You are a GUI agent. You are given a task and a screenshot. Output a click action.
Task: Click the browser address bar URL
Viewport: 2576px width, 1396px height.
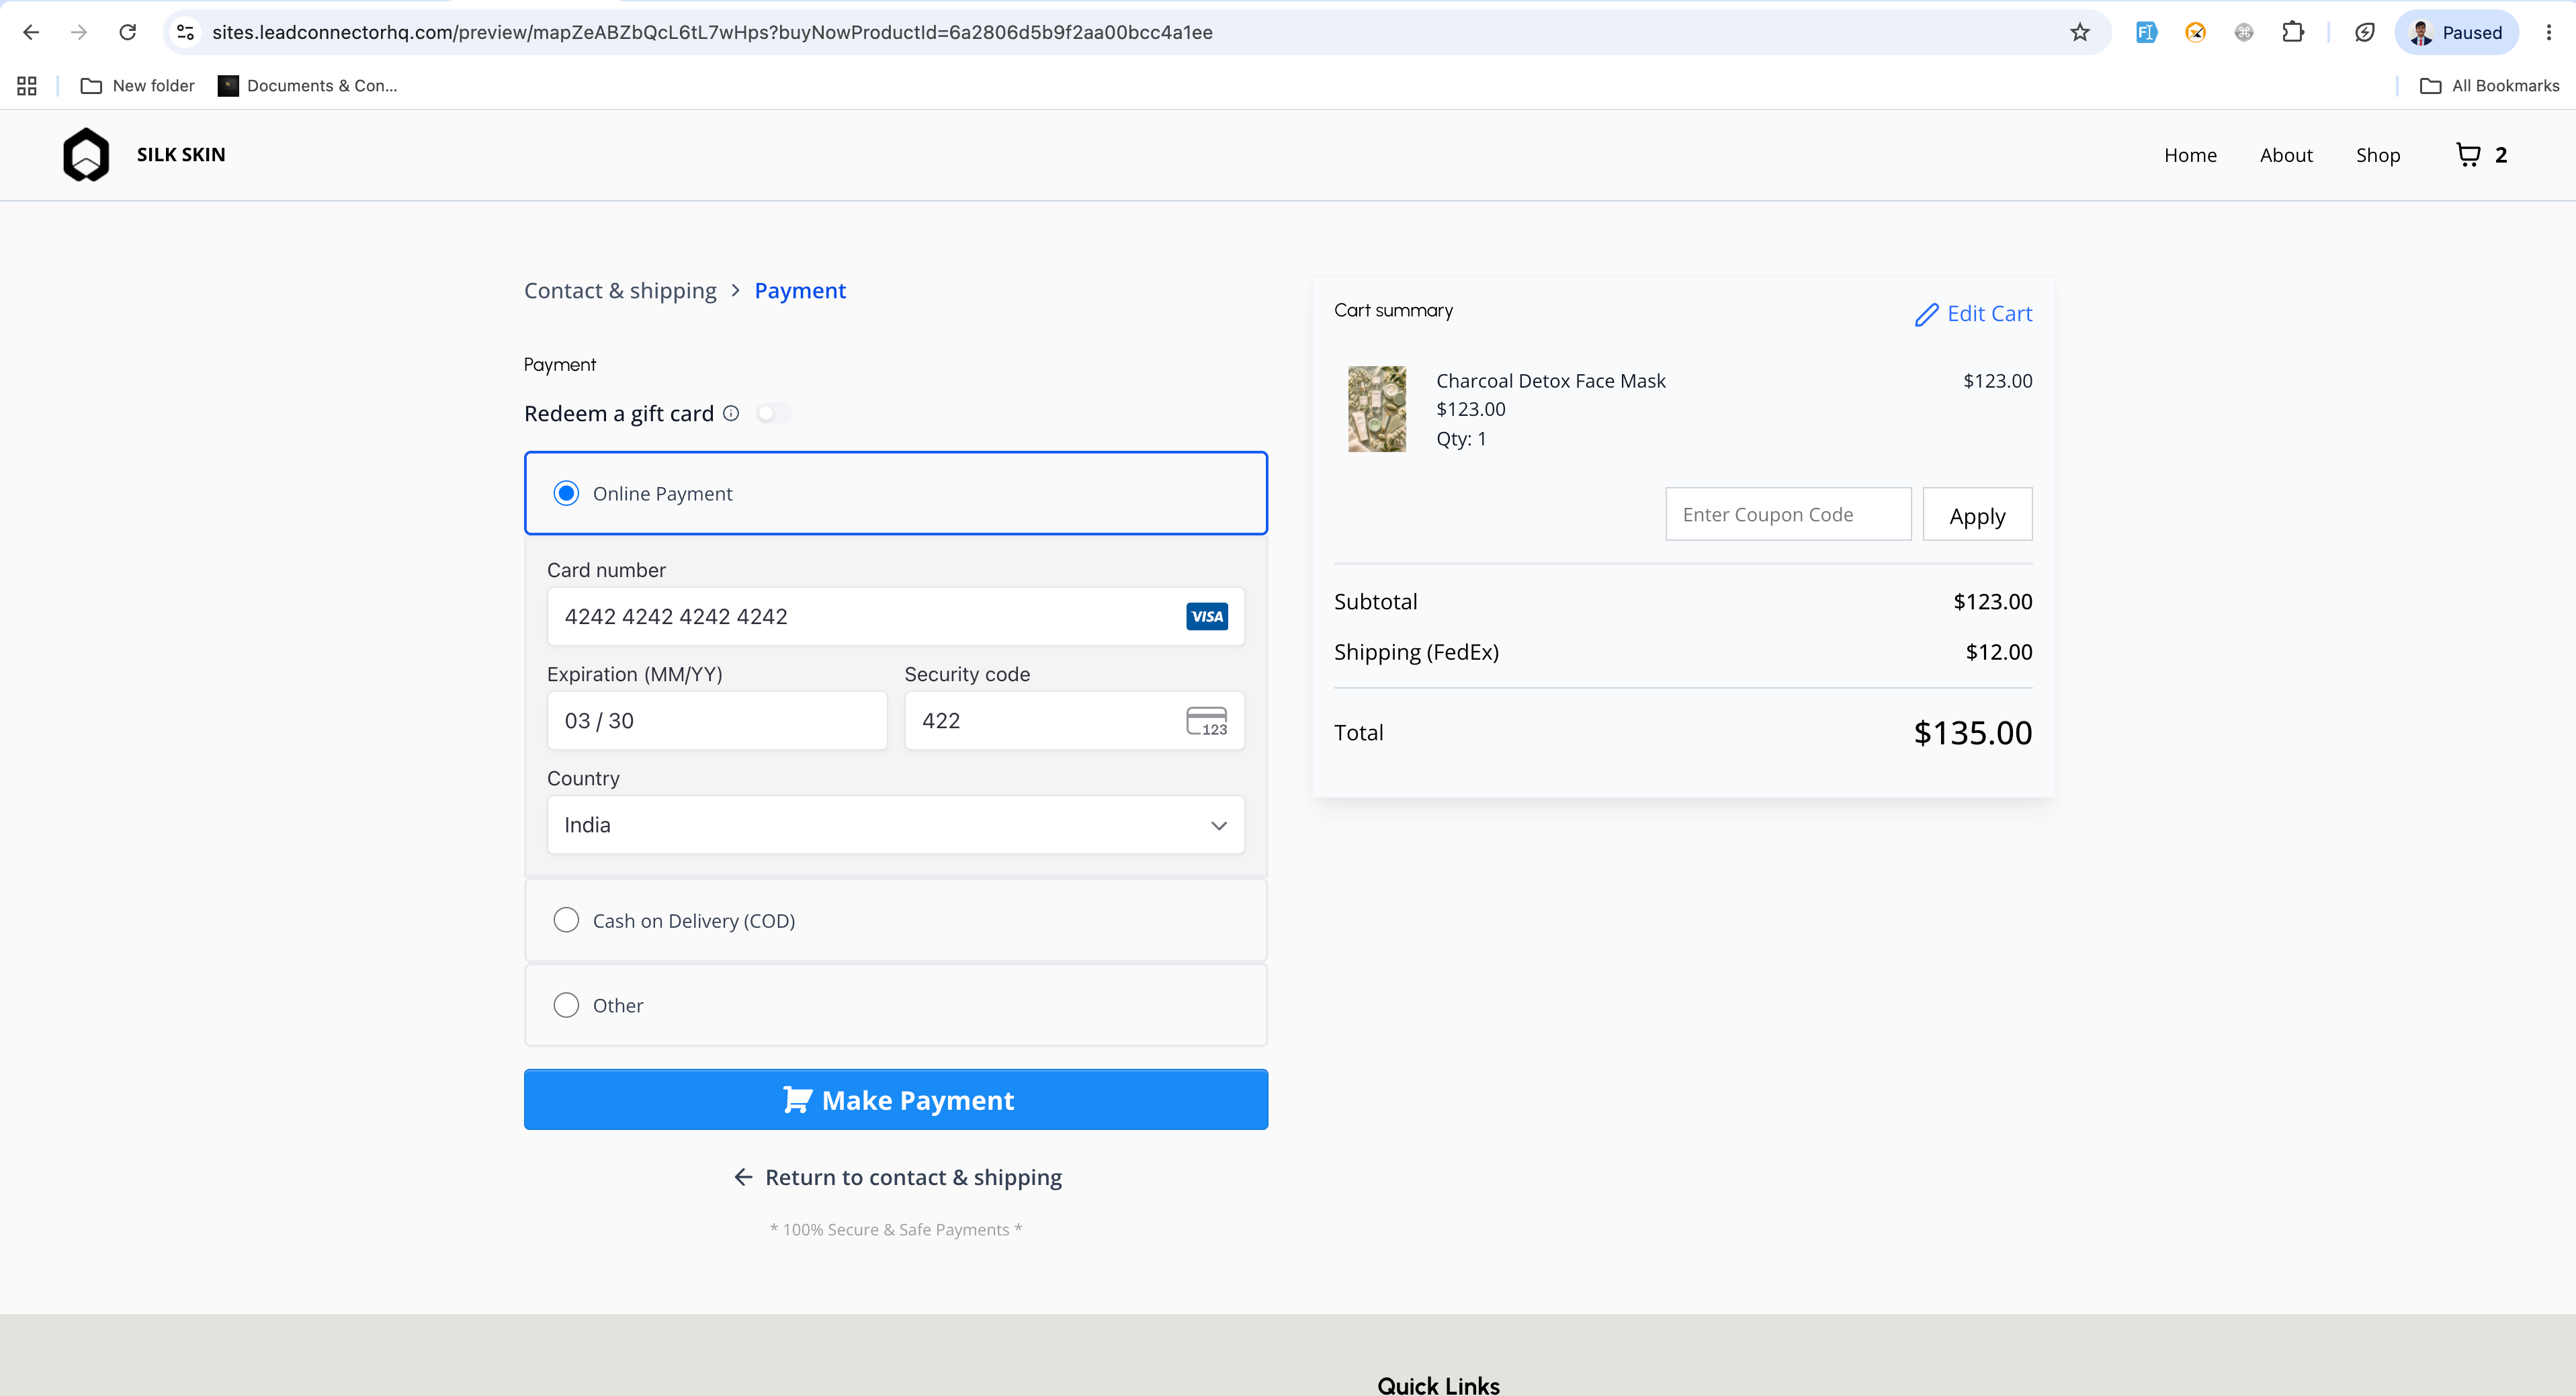tap(712, 32)
